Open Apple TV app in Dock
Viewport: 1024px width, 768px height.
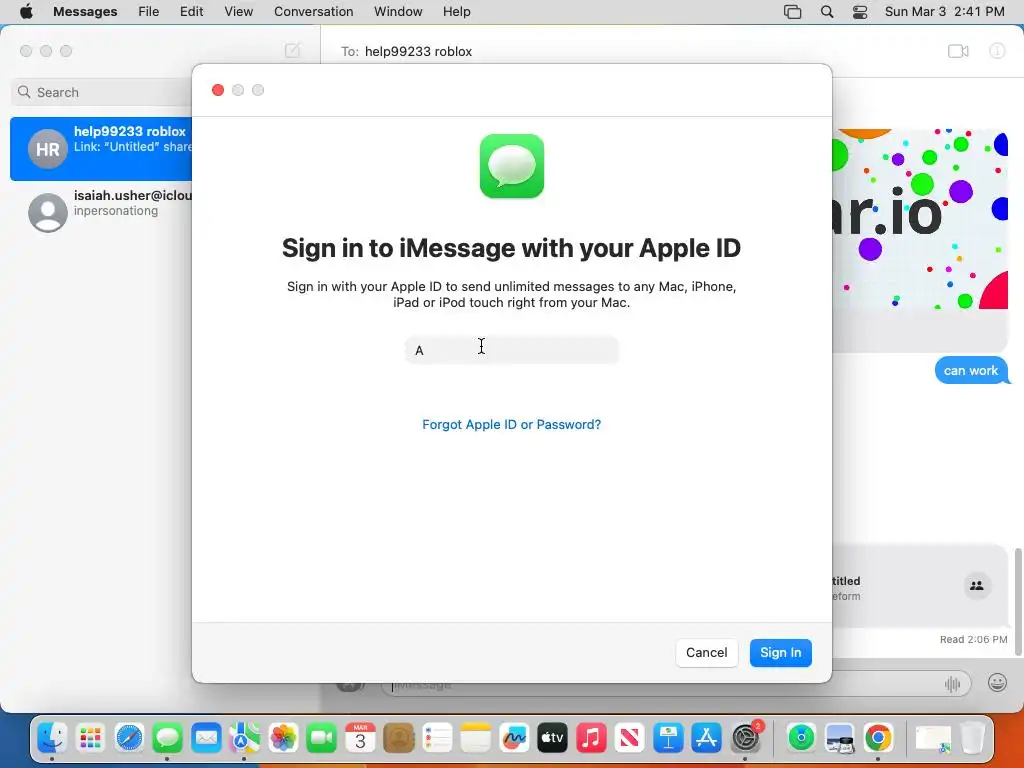(x=552, y=738)
